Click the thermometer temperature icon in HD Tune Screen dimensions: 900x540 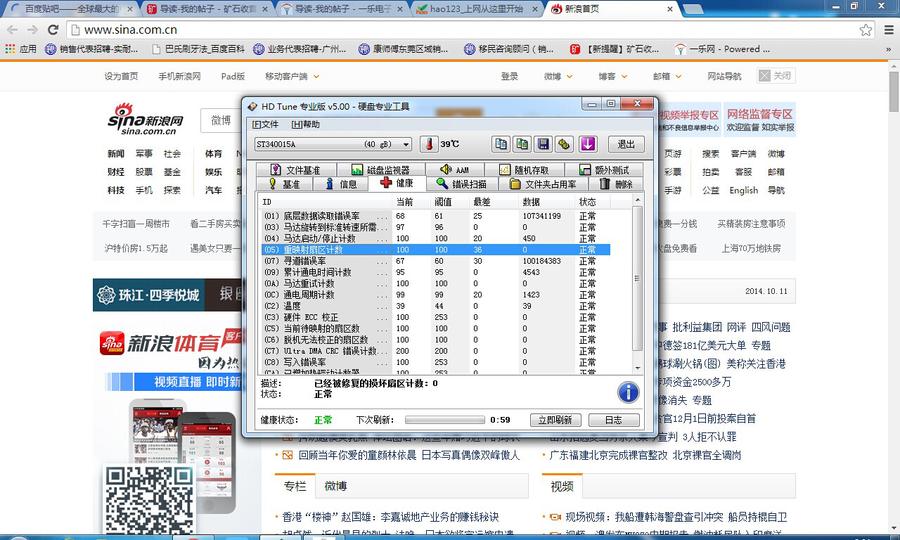point(429,143)
